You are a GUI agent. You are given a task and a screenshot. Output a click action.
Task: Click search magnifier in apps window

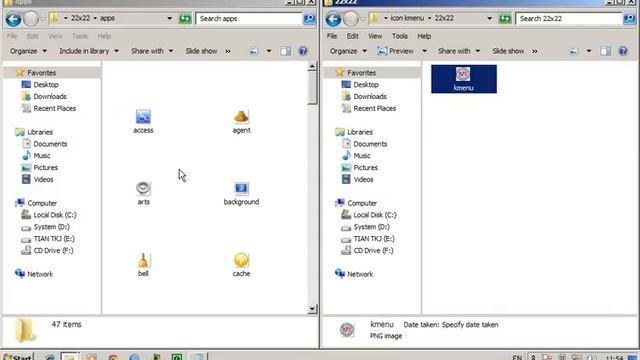[309, 18]
